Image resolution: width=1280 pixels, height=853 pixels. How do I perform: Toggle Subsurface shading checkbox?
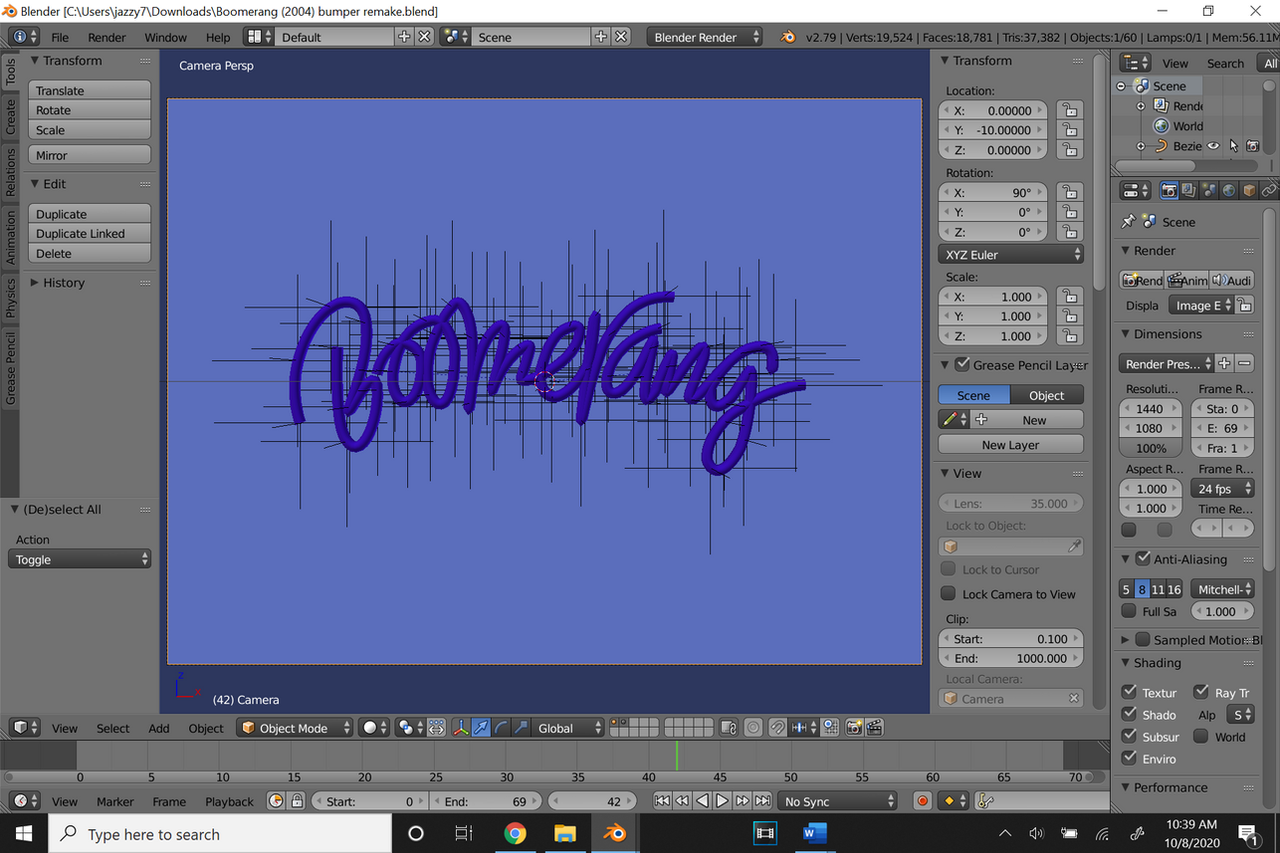pos(1129,737)
